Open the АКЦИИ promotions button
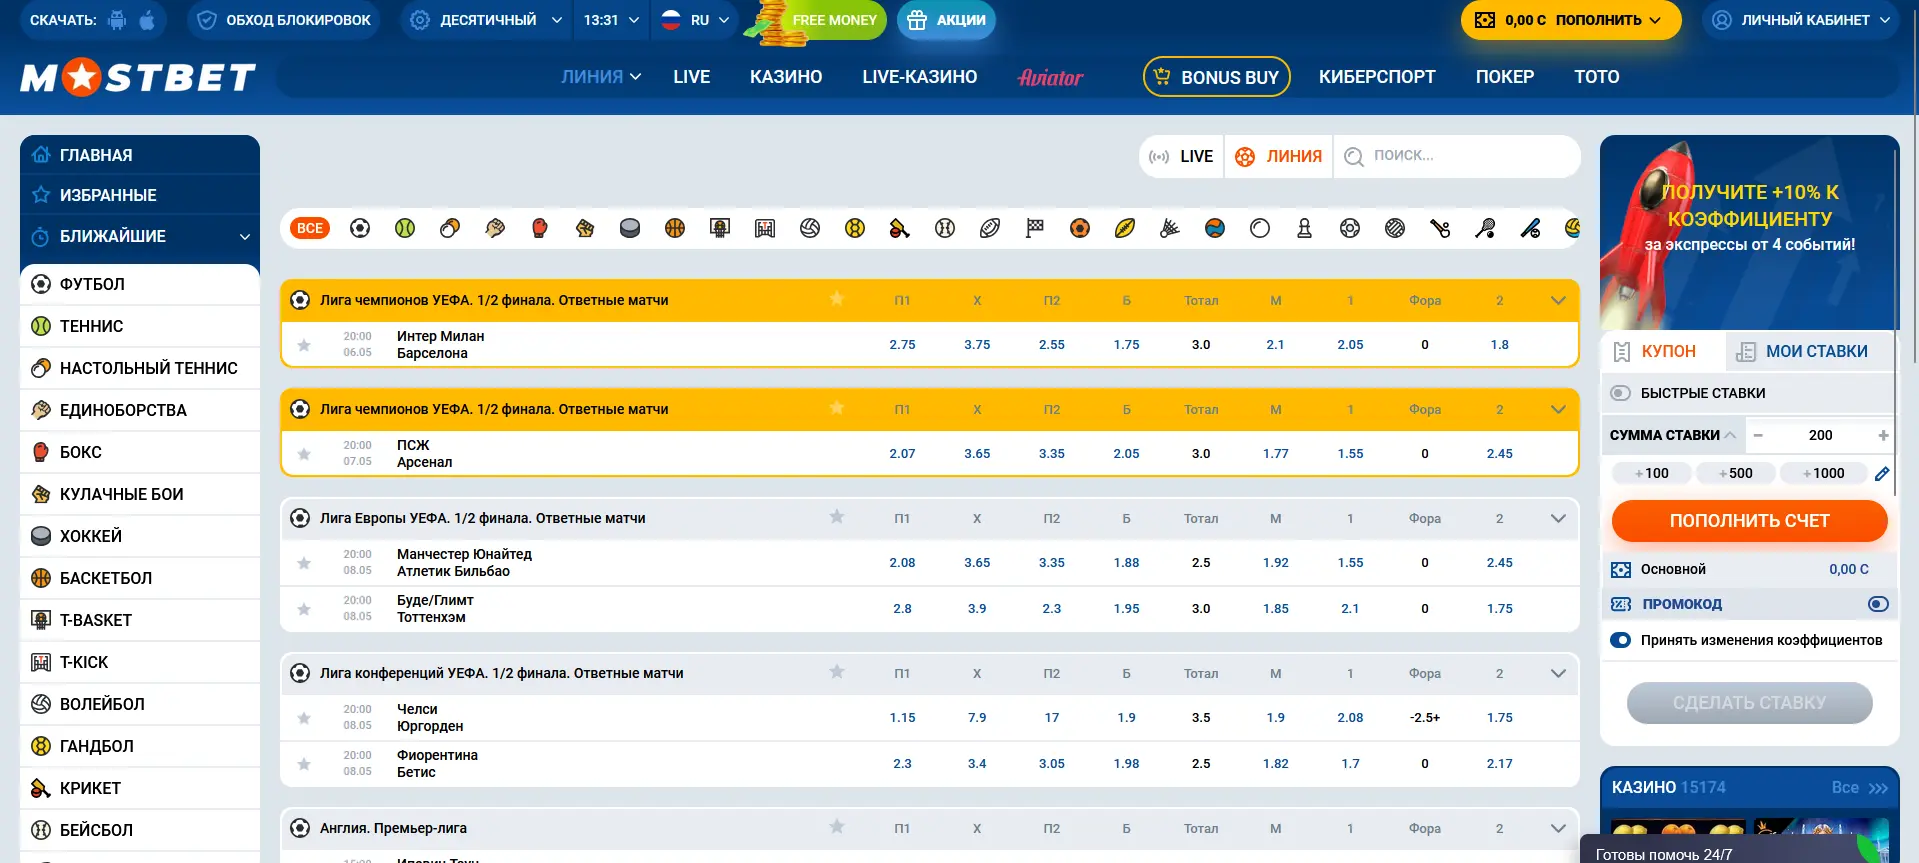 (946, 20)
